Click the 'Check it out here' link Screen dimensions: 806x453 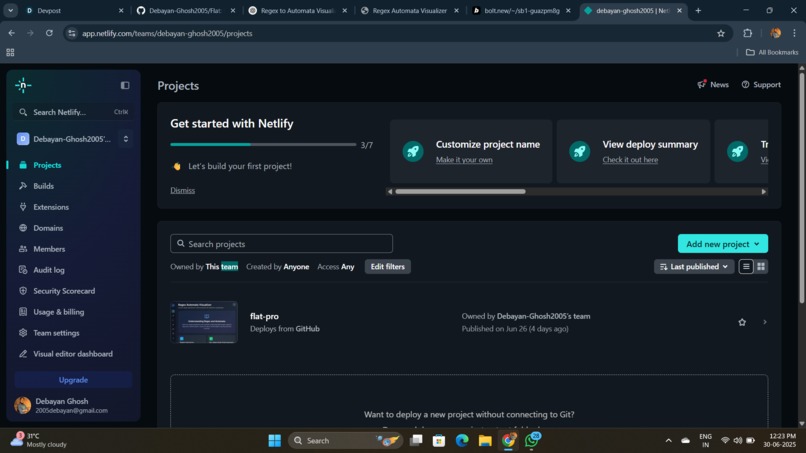click(630, 160)
